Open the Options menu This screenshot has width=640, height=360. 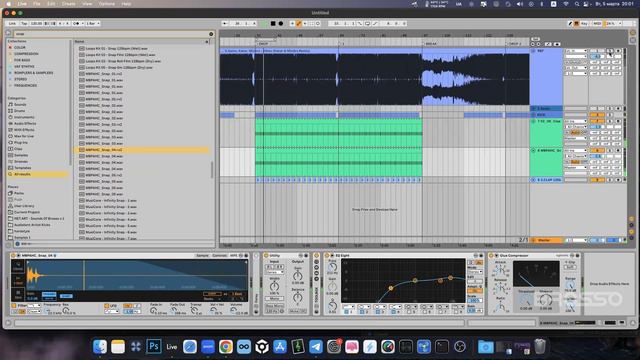click(x=107, y=4)
